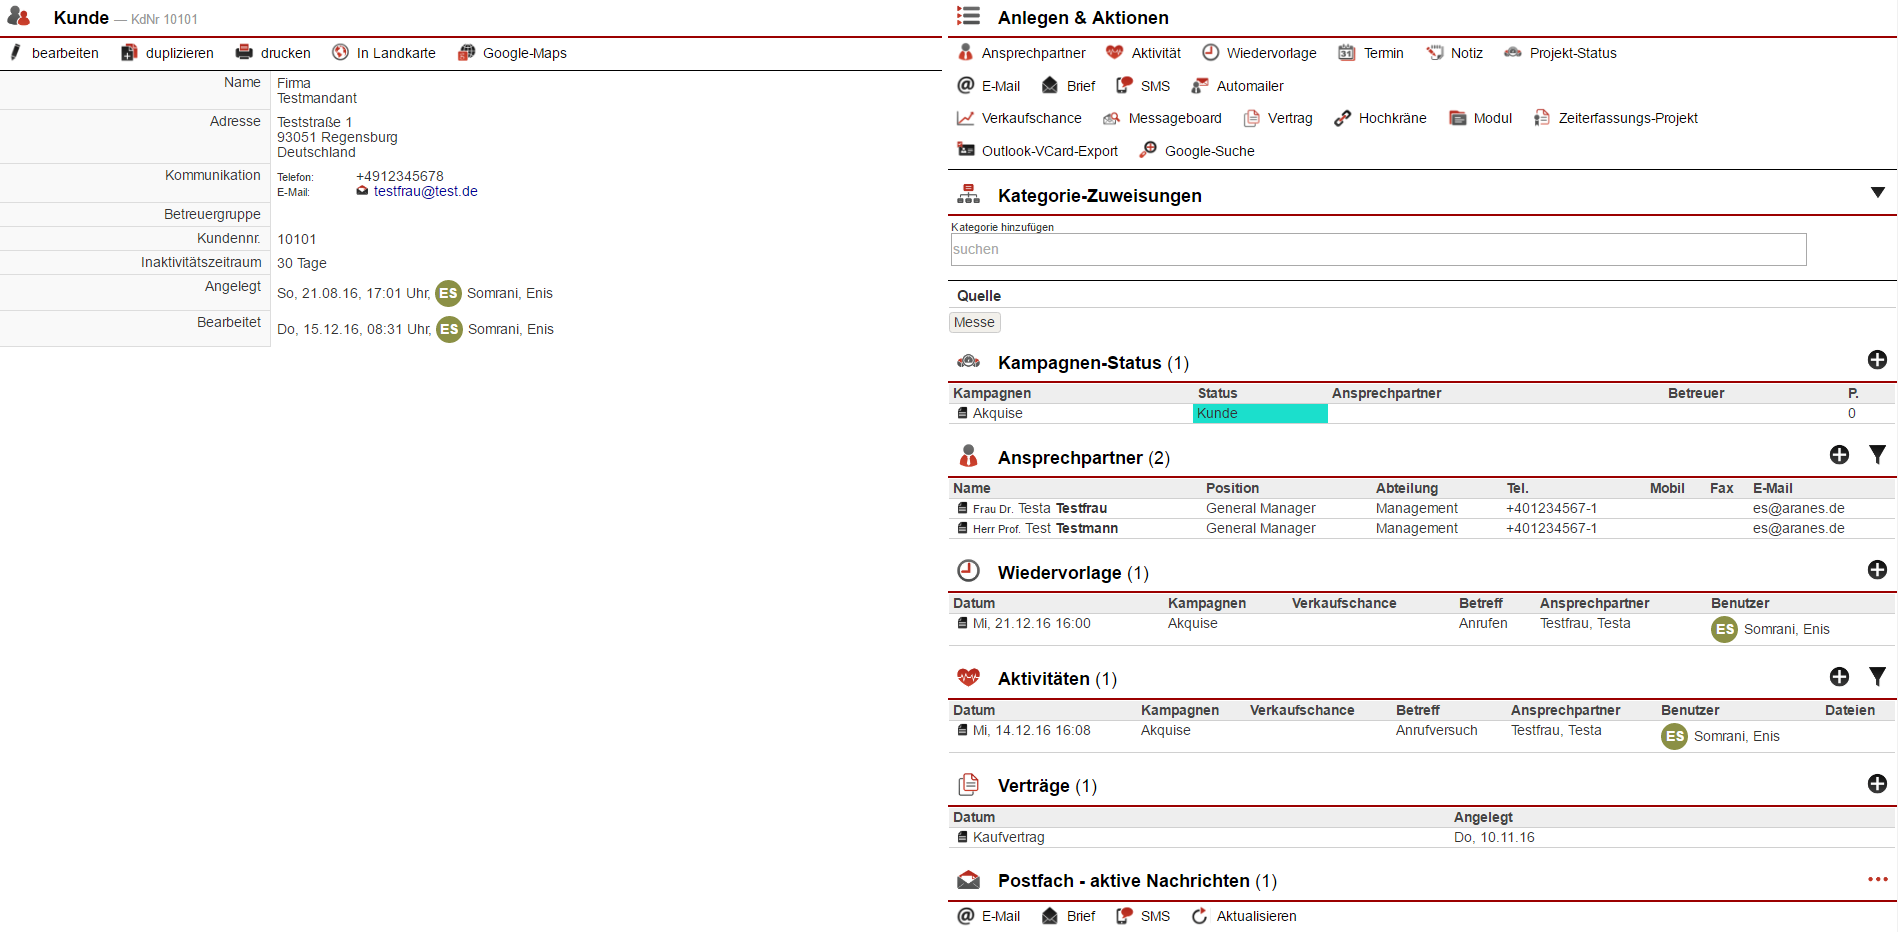This screenshot has width=1898, height=932.
Task: Open the Hochkräne action
Action: (1380, 118)
